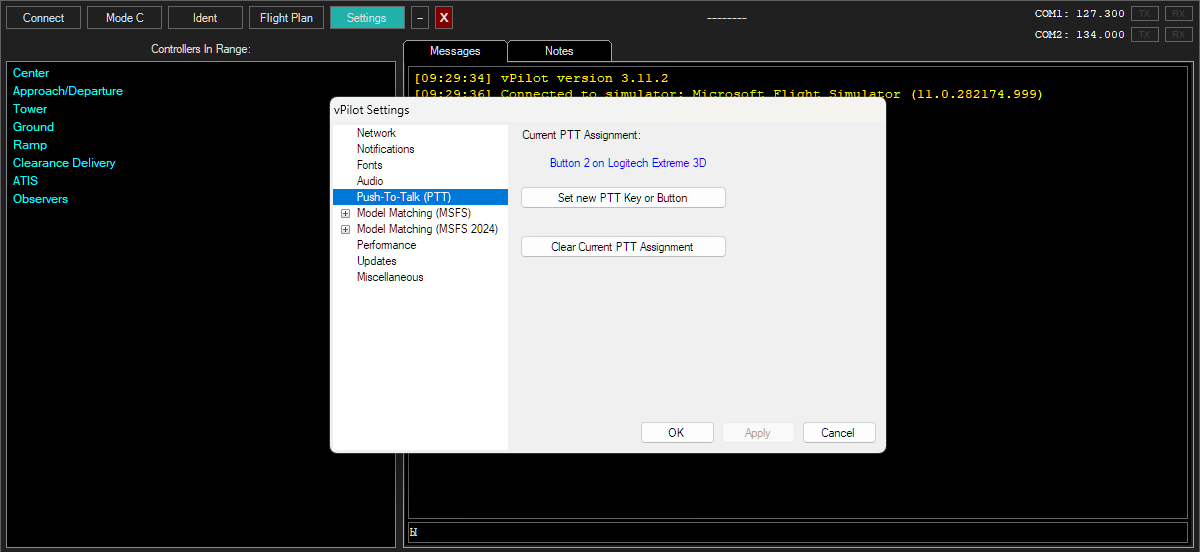The image size is (1200, 552).
Task: Toggle the COM1 TX indicator
Action: coord(1145,14)
